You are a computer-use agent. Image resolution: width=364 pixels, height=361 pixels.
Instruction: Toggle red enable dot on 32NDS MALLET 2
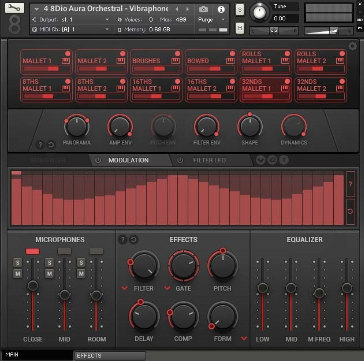click(x=342, y=82)
